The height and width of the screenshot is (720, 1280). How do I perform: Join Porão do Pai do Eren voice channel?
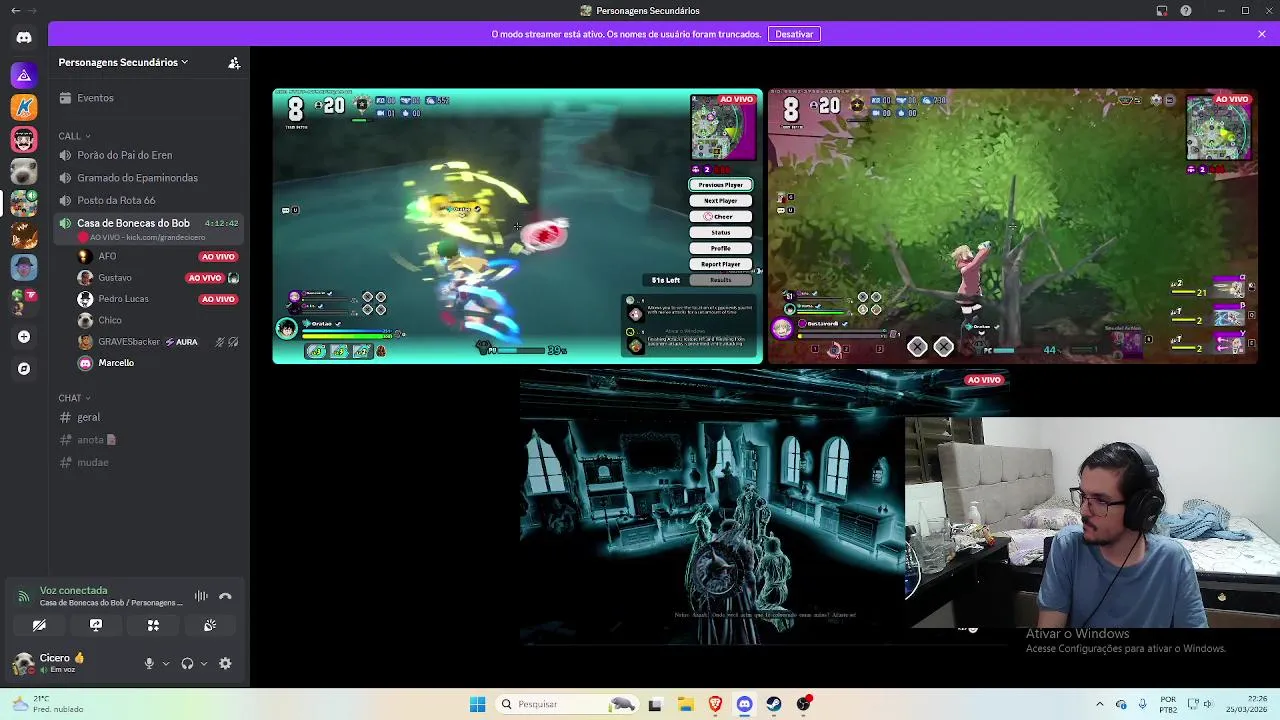[150, 155]
